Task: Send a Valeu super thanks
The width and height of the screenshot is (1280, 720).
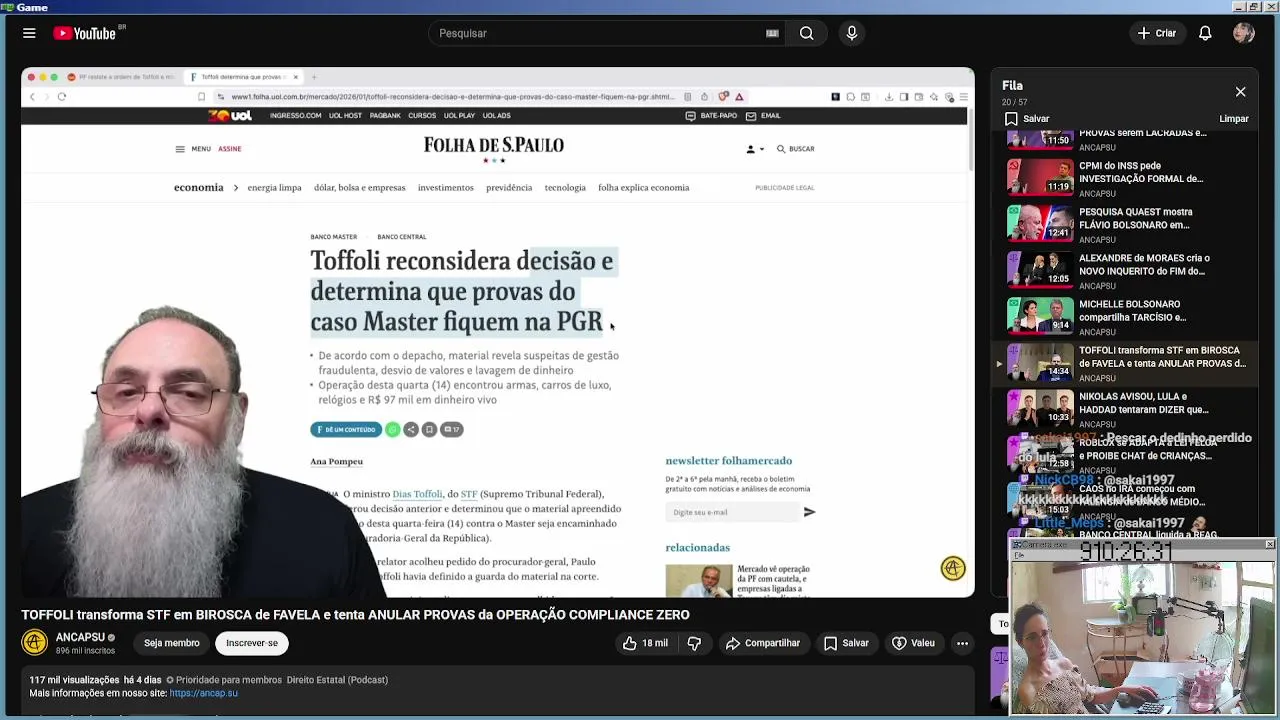Action: pos(913,643)
